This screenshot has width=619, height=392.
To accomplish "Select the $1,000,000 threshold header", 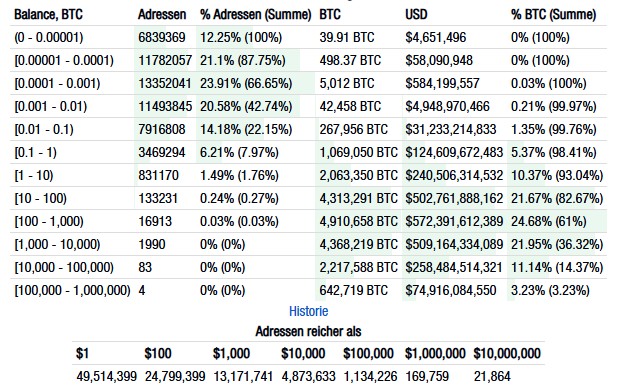I will tap(435, 353).
